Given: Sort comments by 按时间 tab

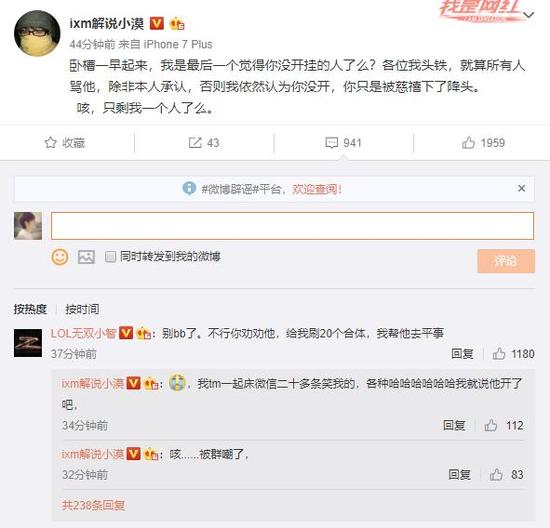Looking at the screenshot, I should tap(82, 309).
